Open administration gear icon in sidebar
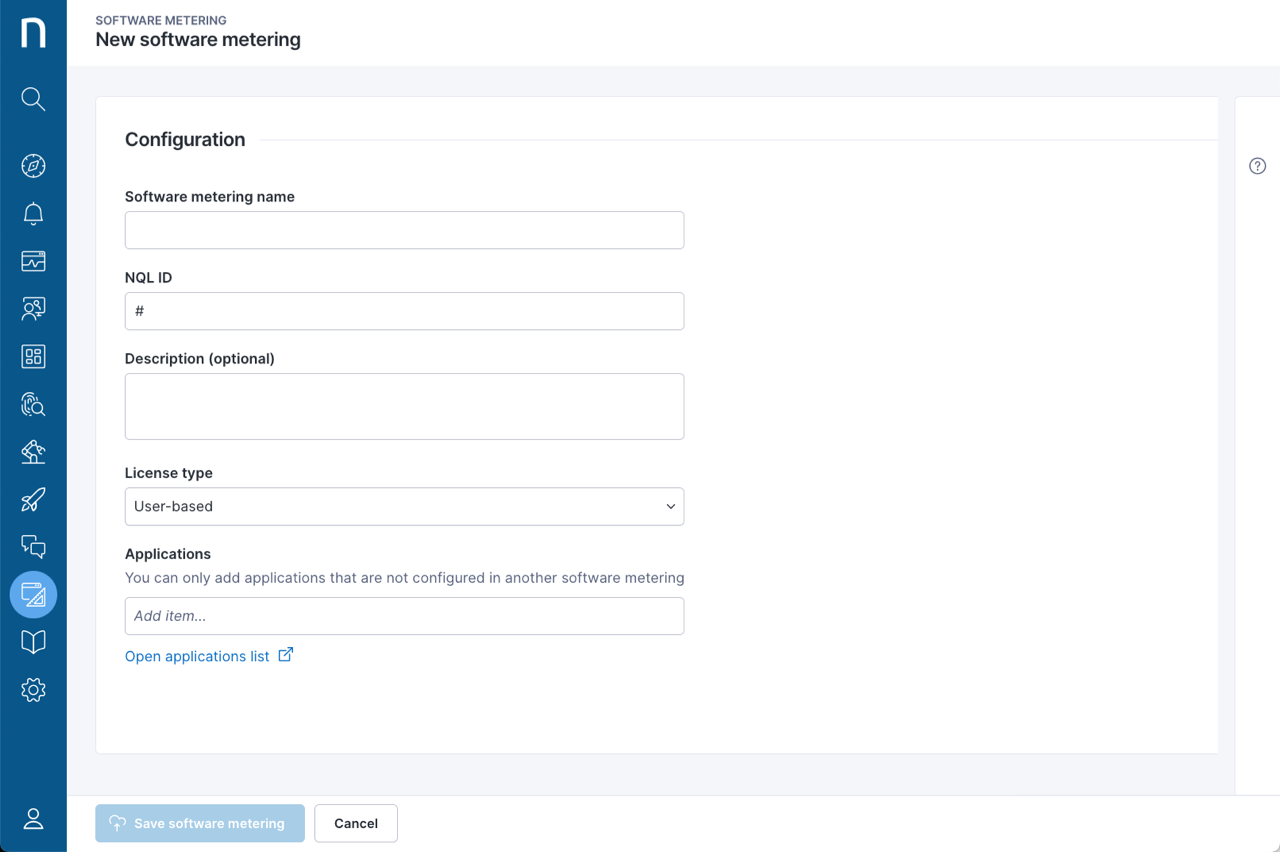 (33, 690)
